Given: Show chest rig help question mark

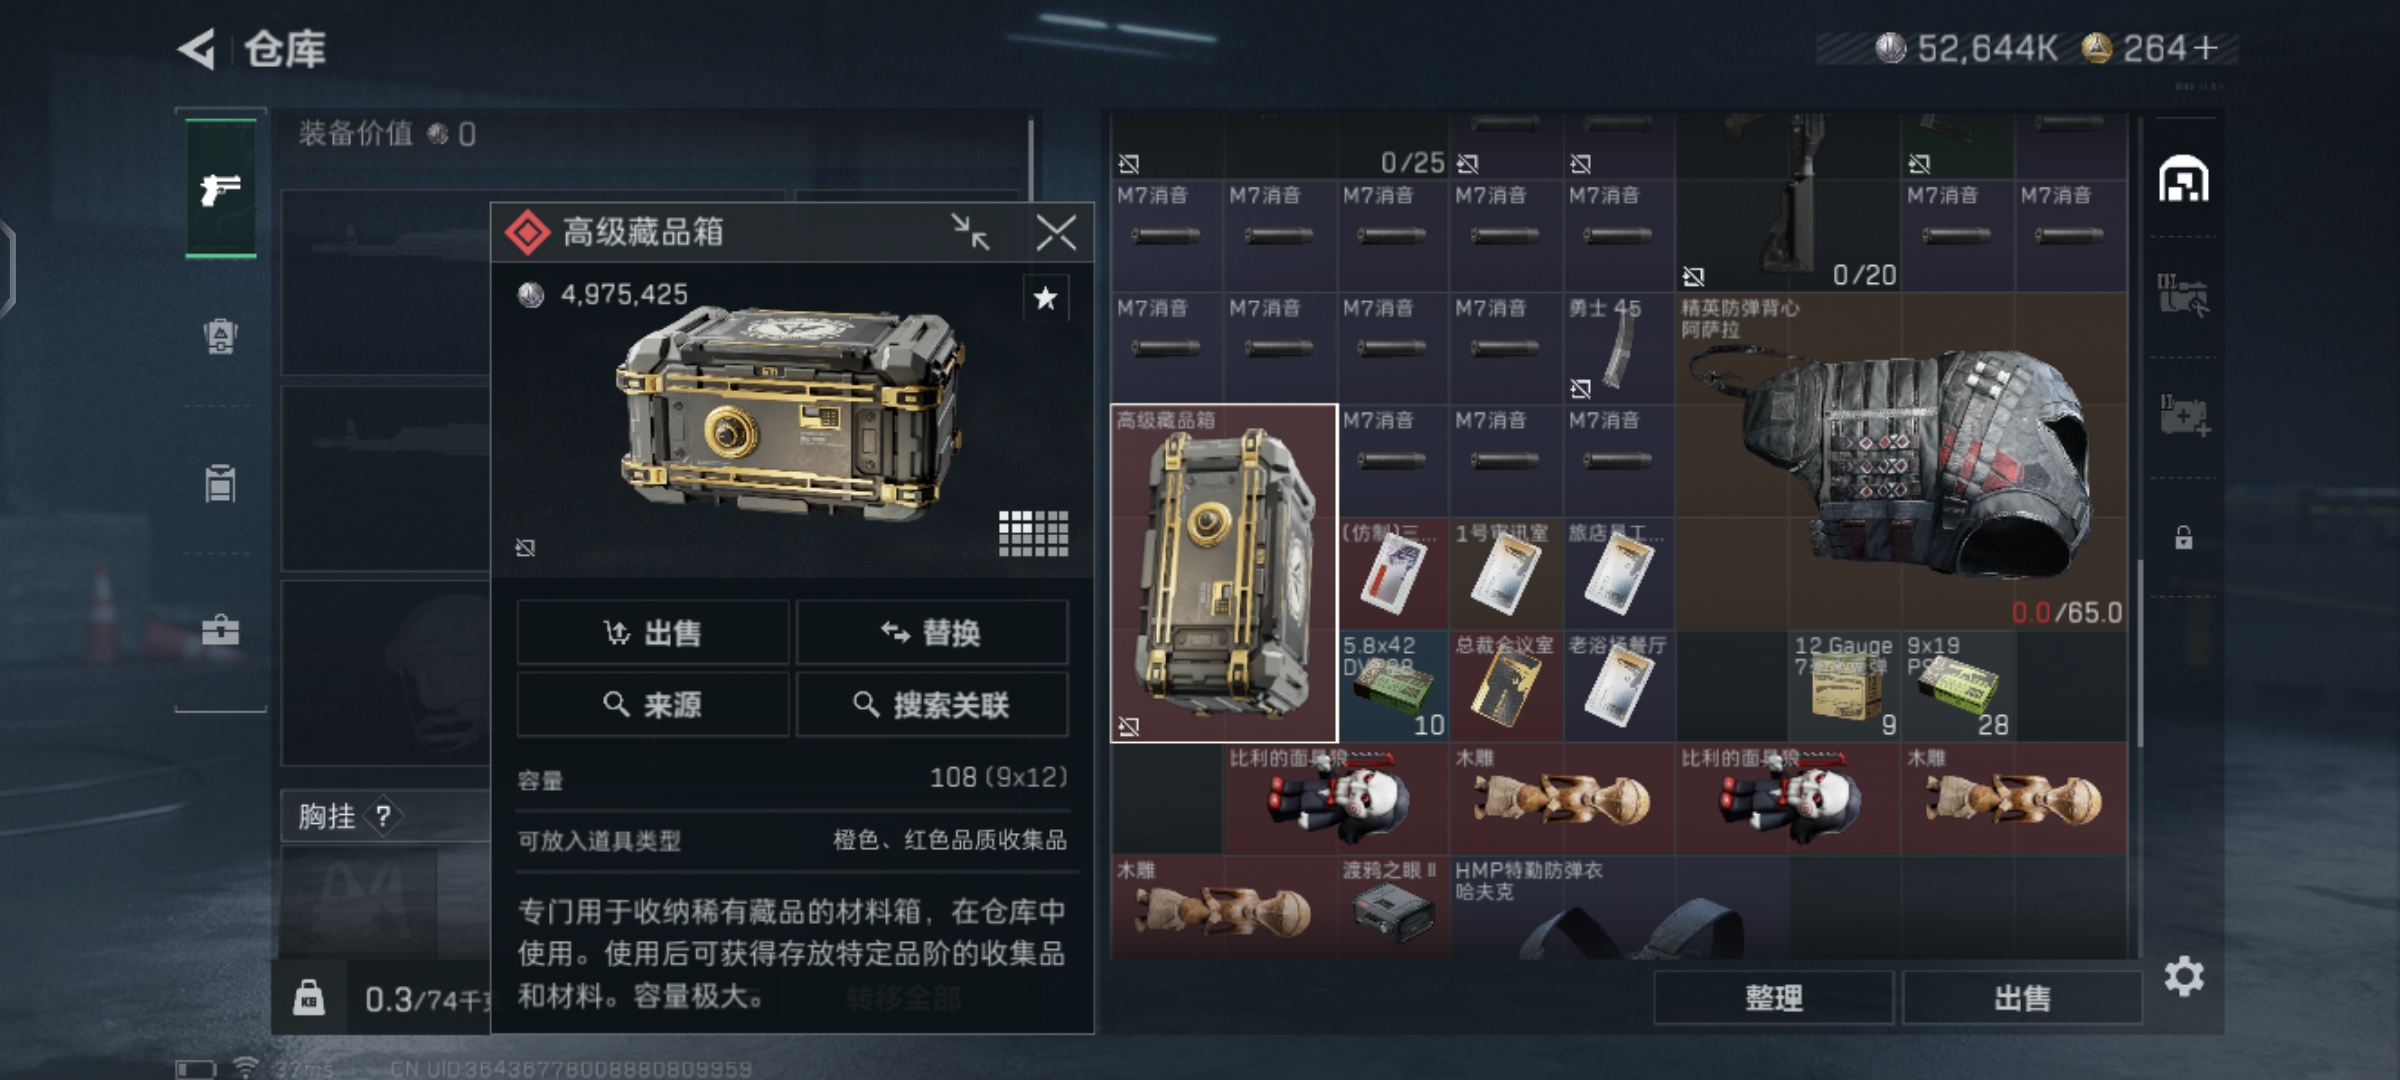Looking at the screenshot, I should 383,817.
